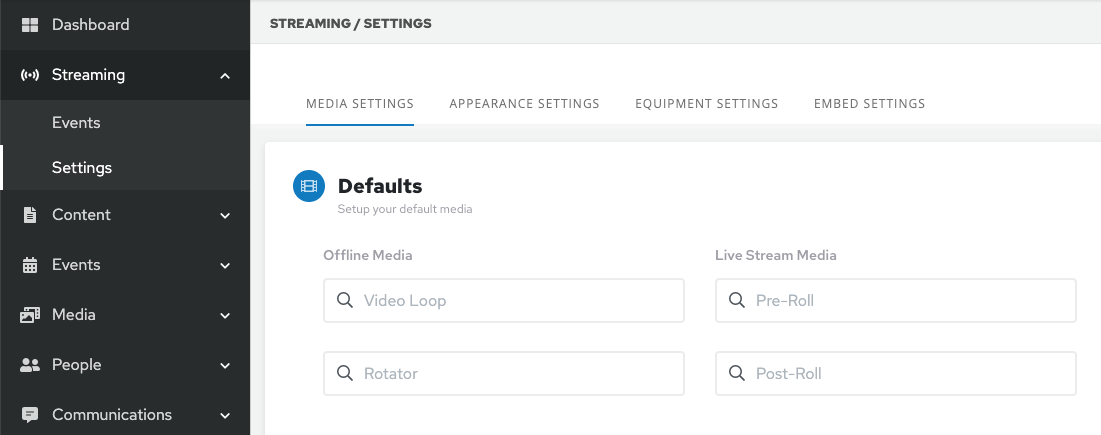Click the Post-Roll search field
1101x435 pixels.
tap(896, 374)
